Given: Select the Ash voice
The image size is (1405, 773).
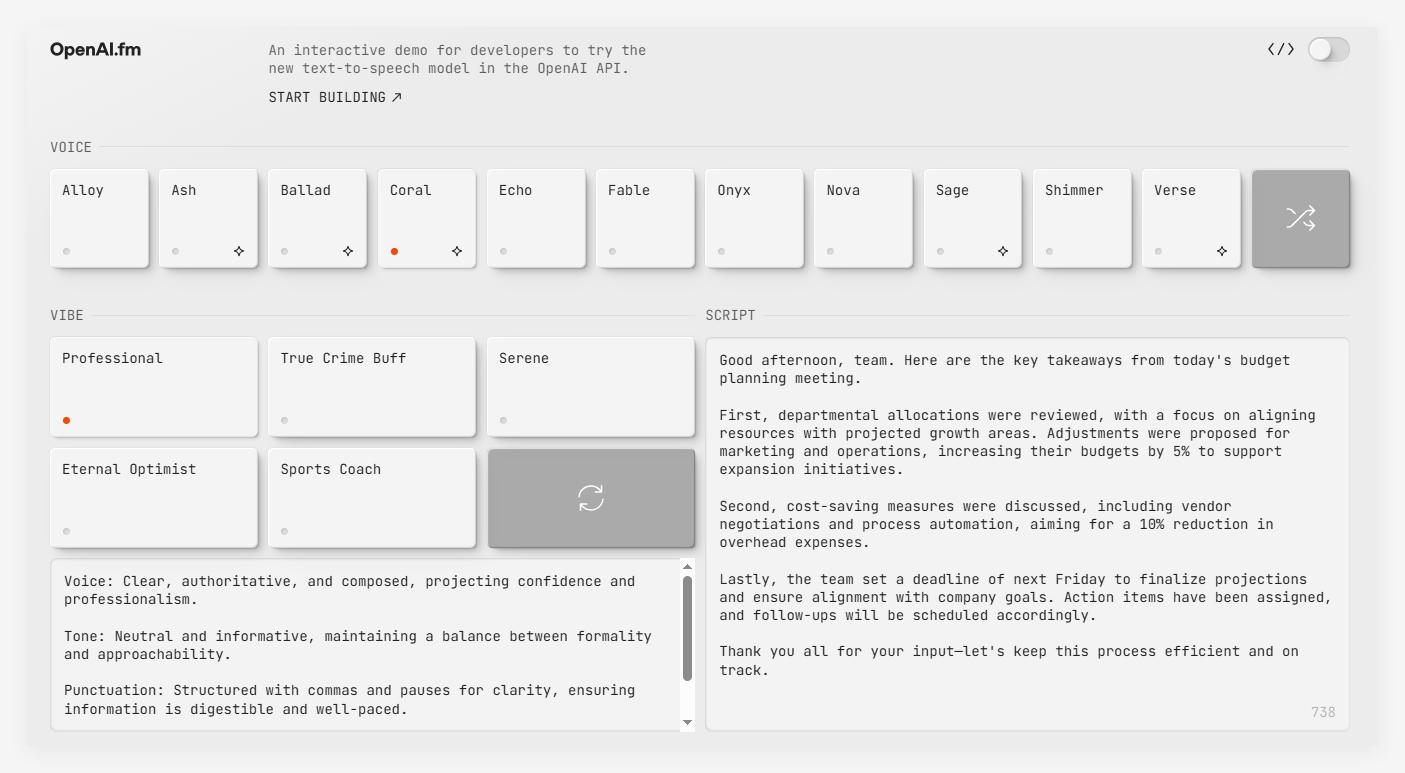Looking at the screenshot, I should click(x=208, y=219).
